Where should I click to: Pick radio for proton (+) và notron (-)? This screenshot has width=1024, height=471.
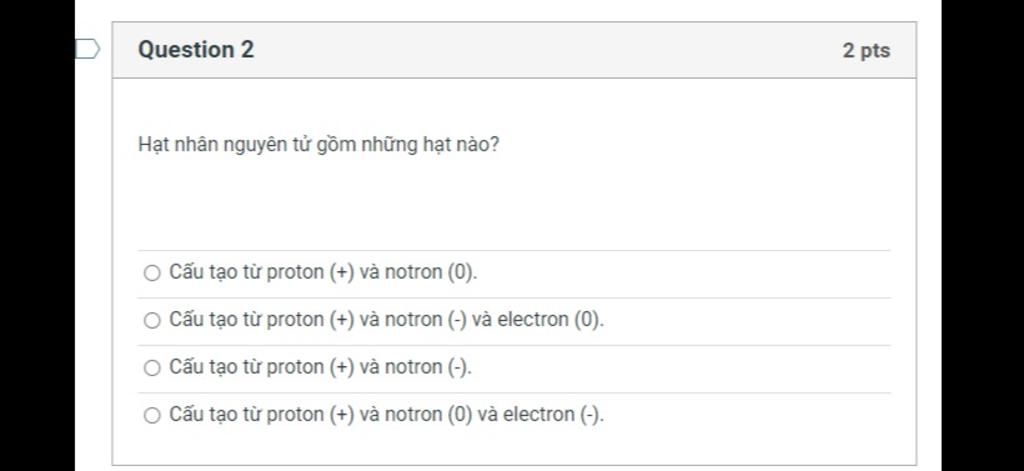[152, 368]
